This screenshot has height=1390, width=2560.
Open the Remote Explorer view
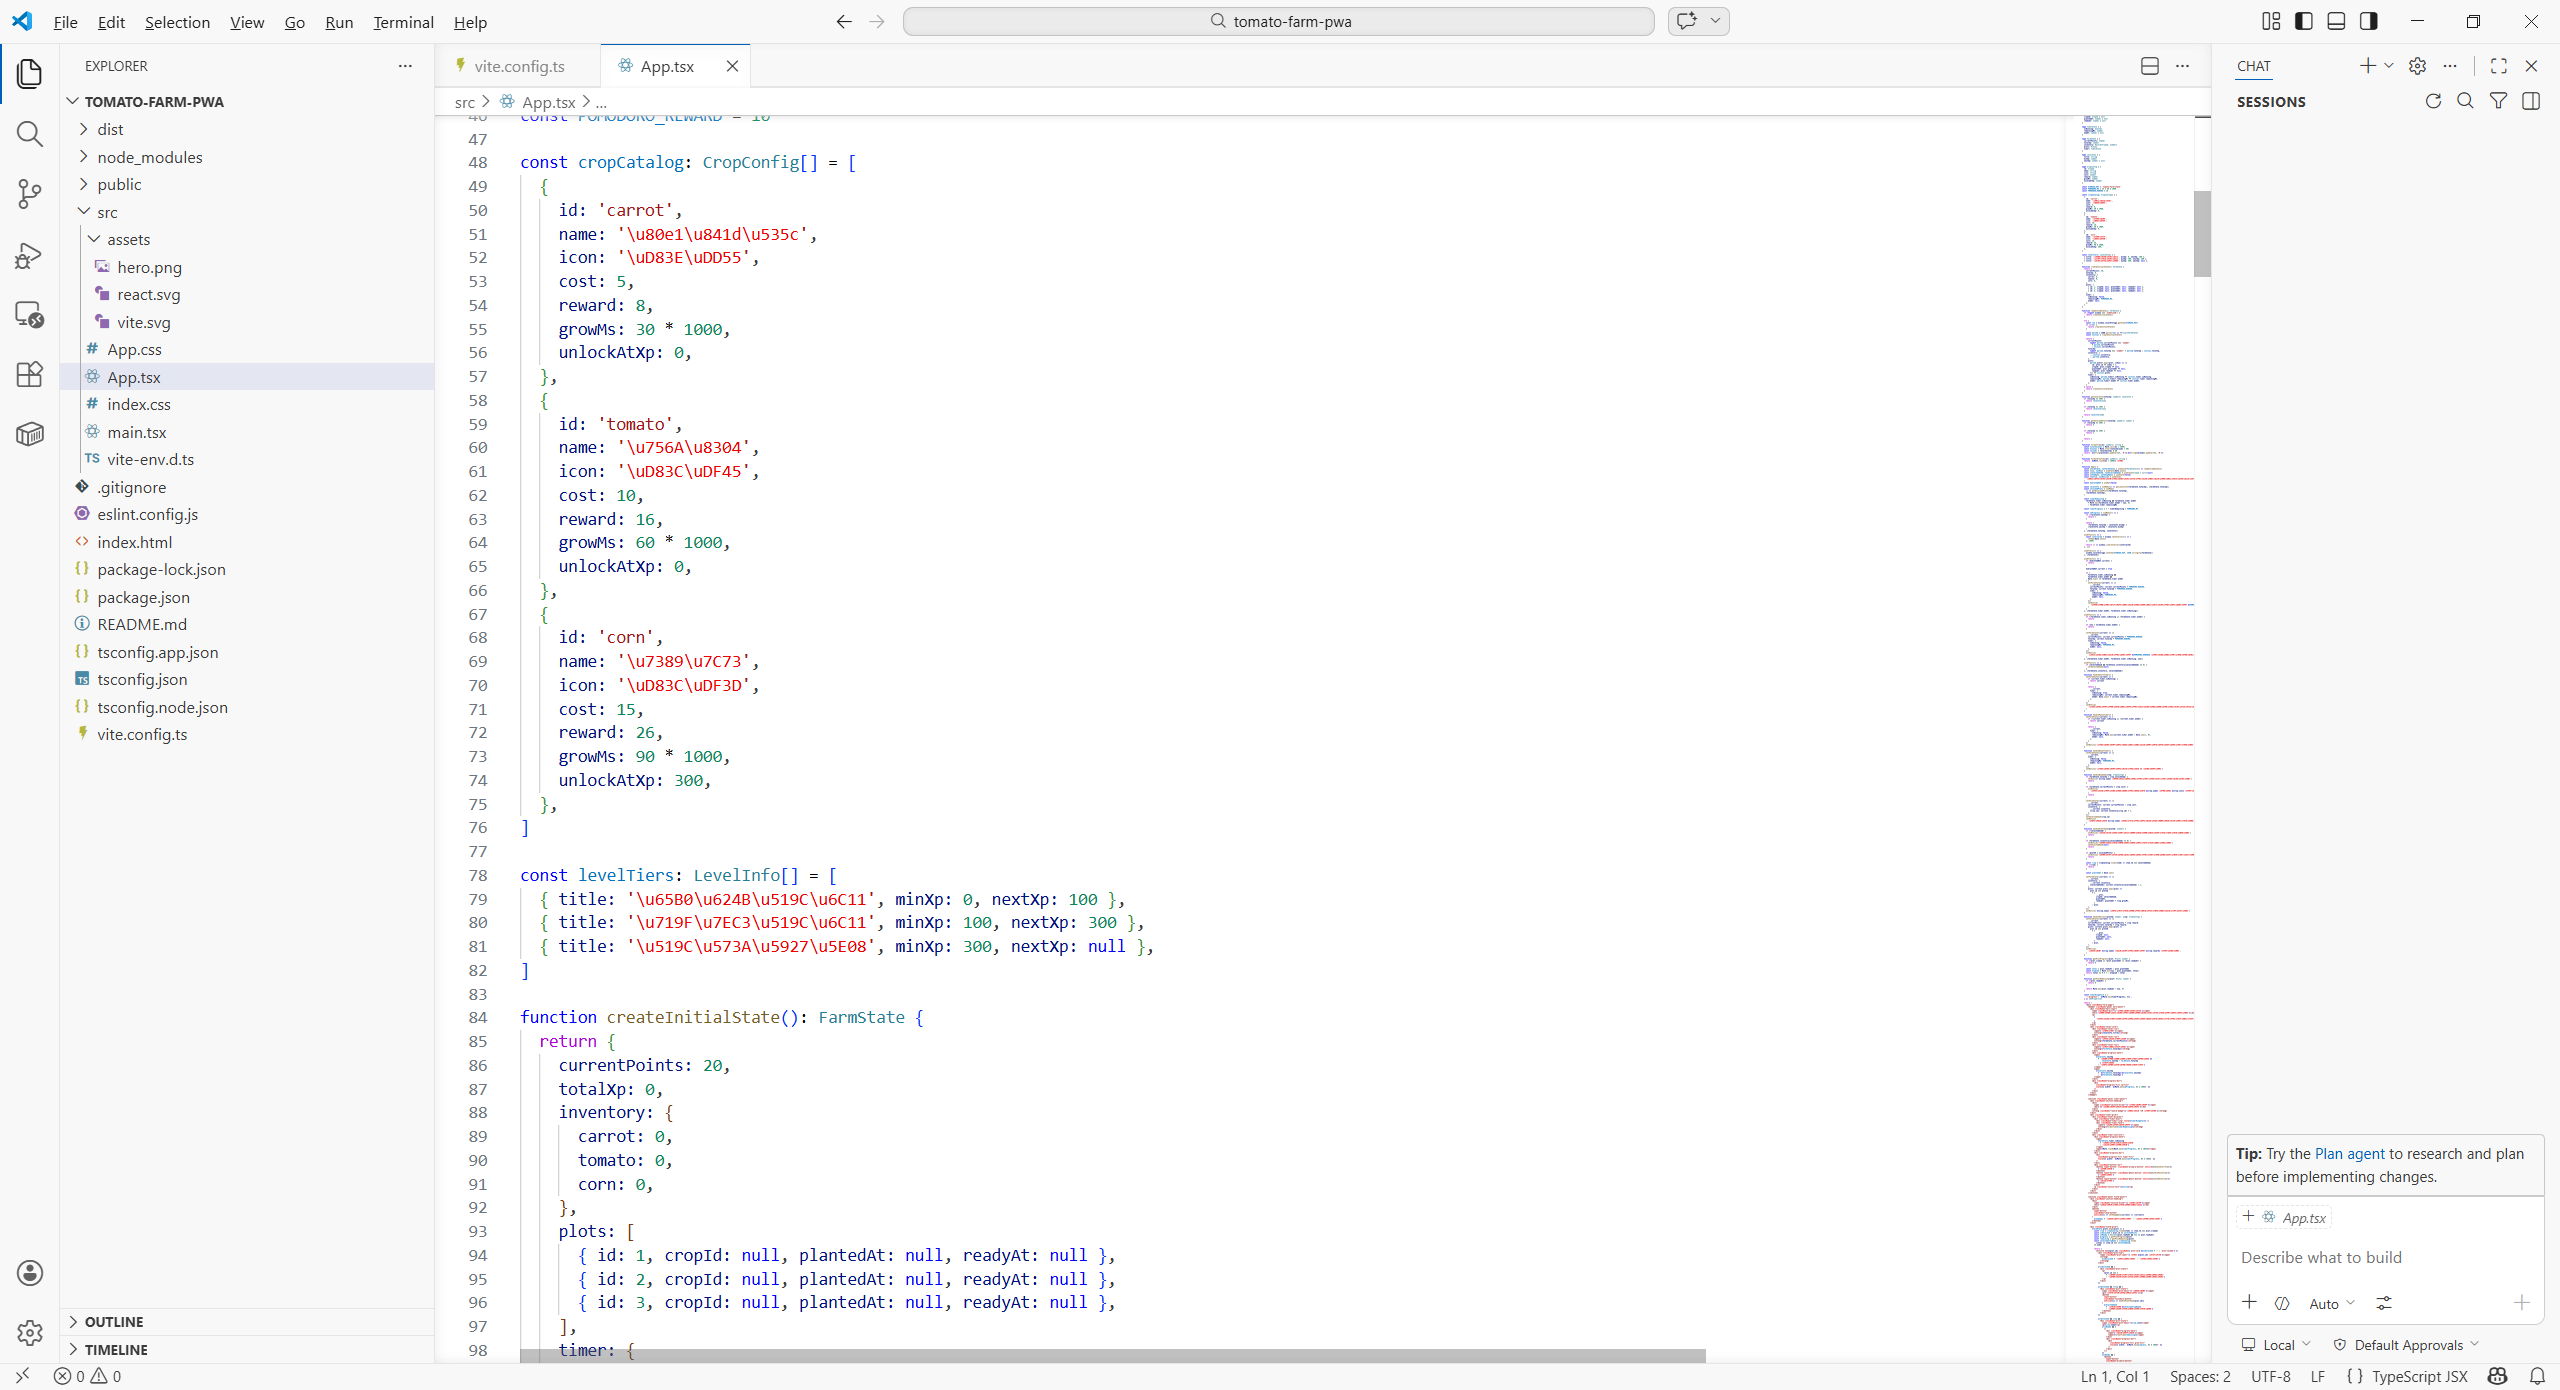click(30, 315)
